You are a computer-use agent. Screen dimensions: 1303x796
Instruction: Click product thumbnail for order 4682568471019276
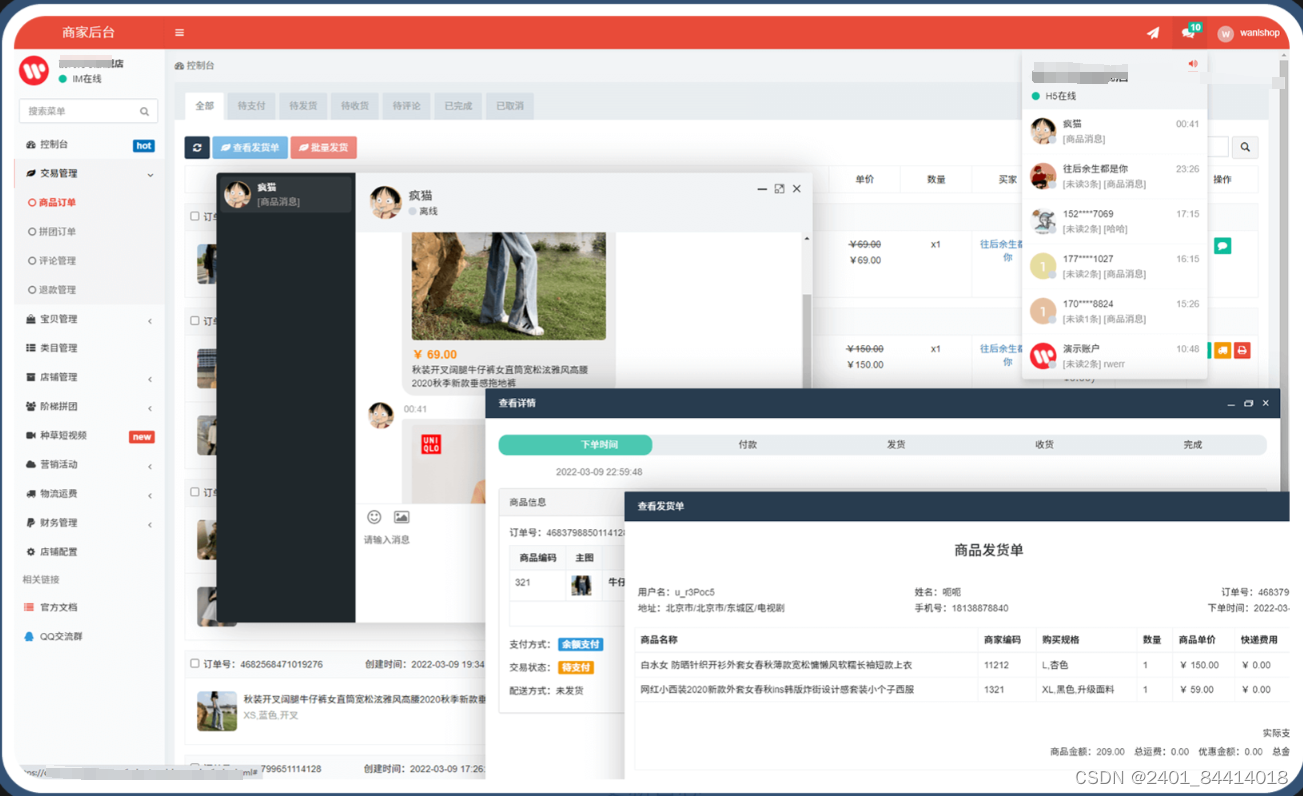(217, 710)
